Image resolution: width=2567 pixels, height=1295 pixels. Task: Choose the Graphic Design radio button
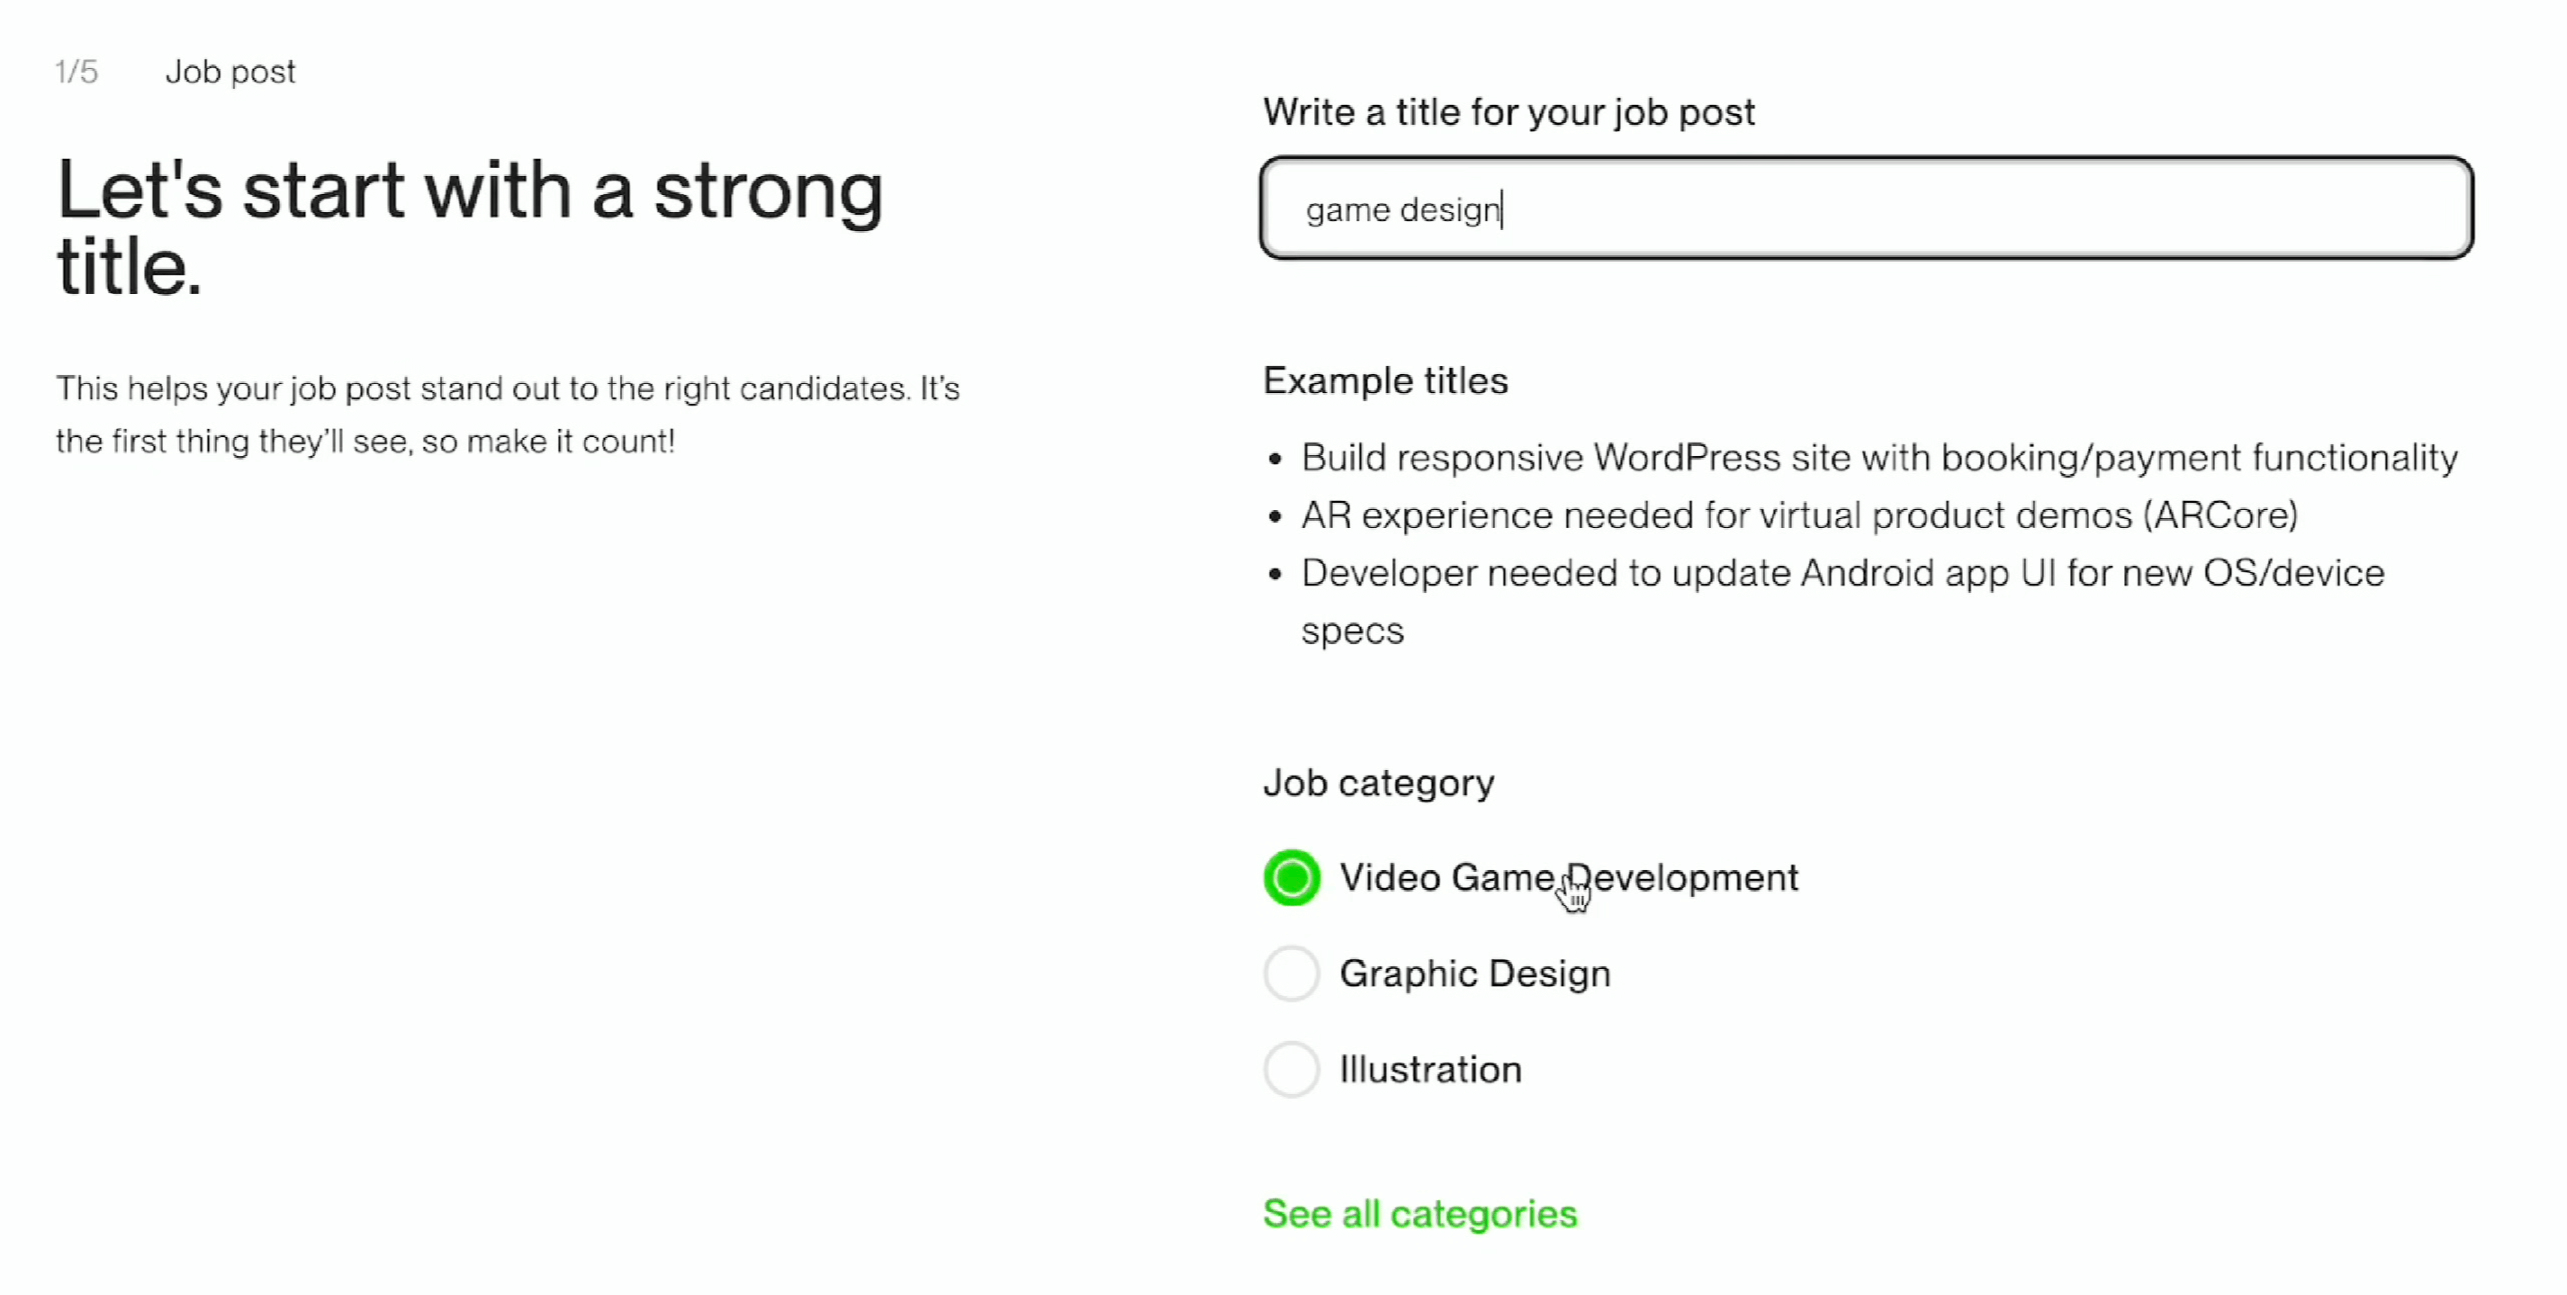1291,973
